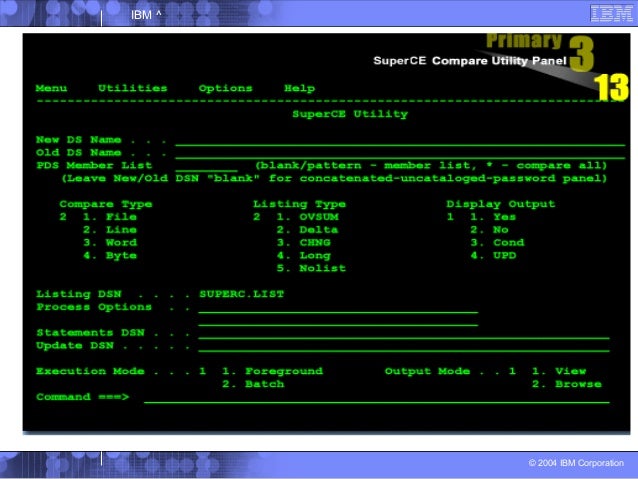Screen dimensions: 638x479
Task: Select the Delta listing type
Action: [307, 230]
